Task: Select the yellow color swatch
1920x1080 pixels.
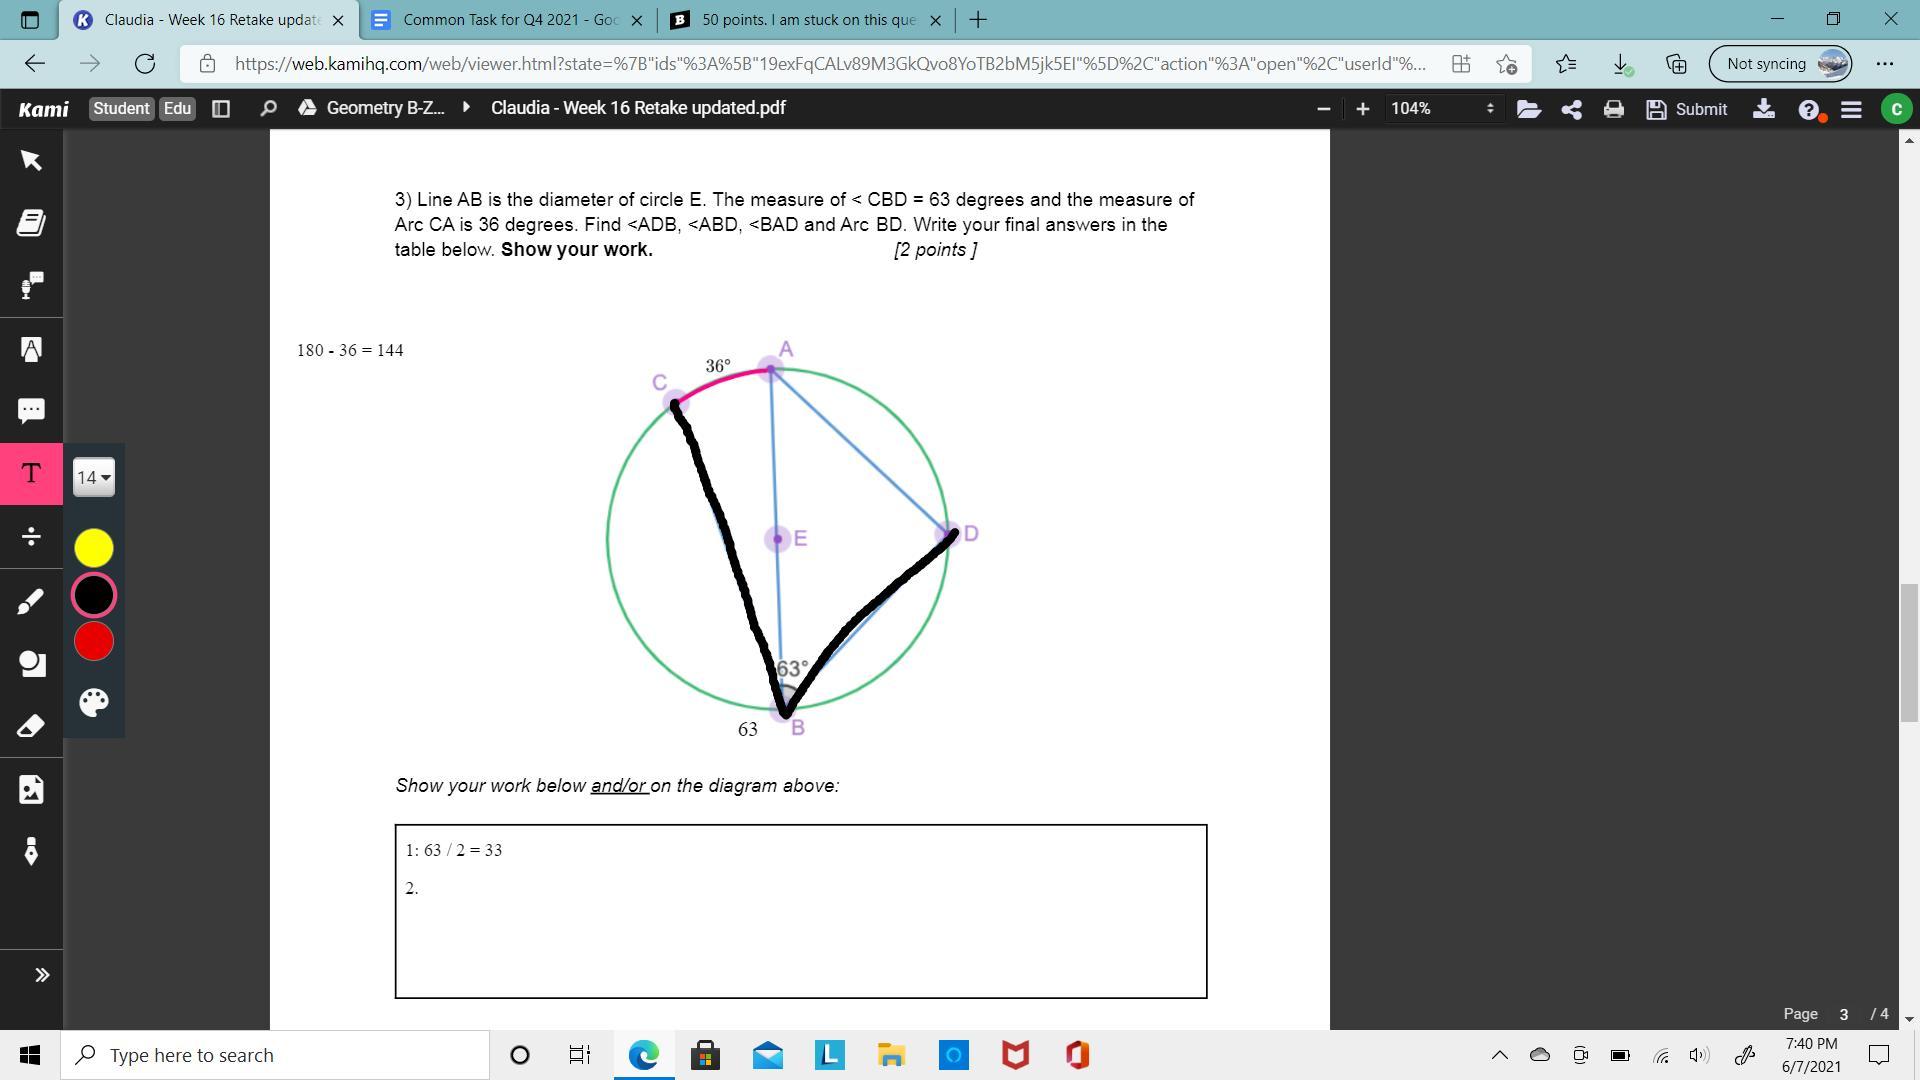Action: (94, 548)
